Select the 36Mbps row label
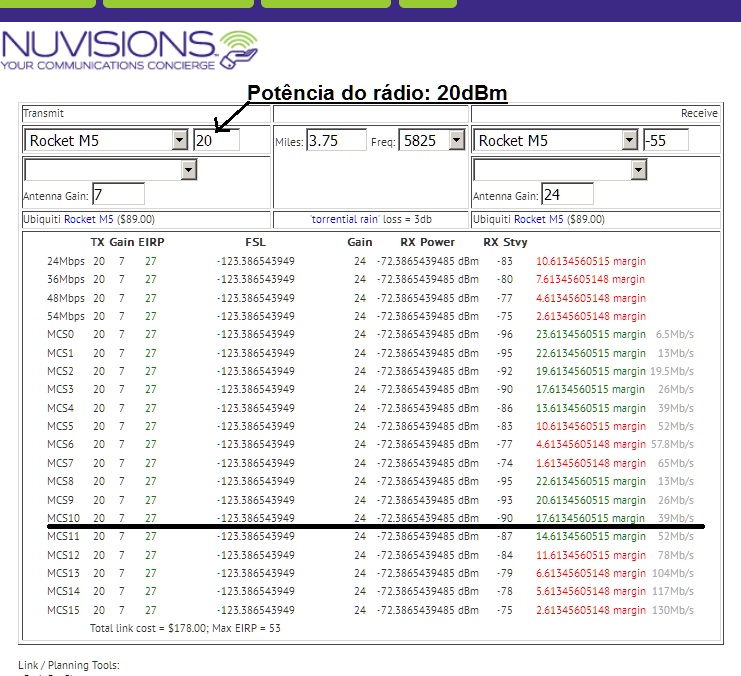 click(66, 279)
